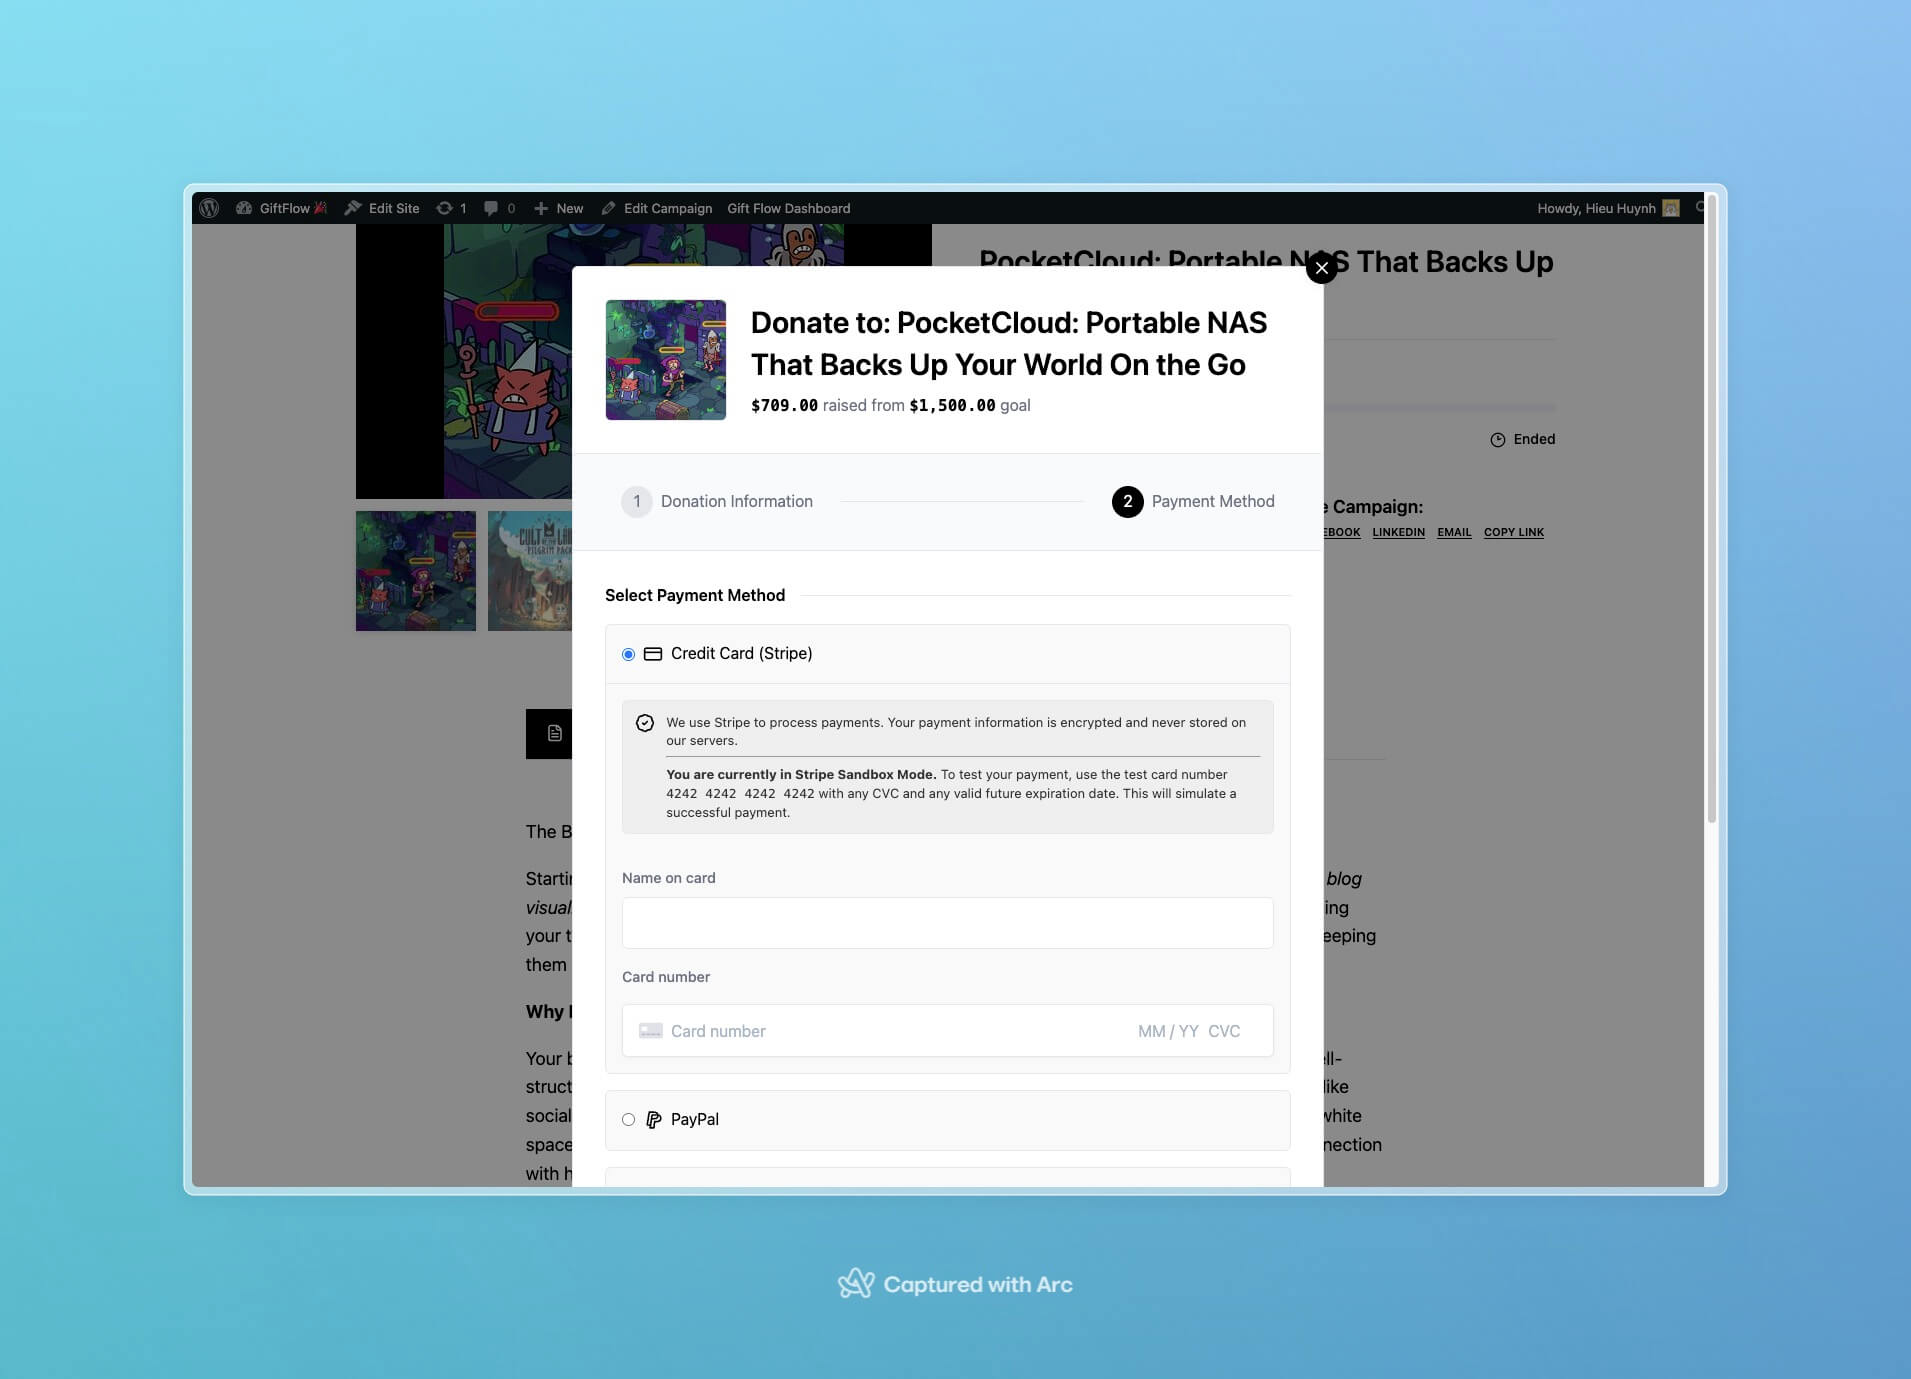Click the main campaign gallery image
The height and width of the screenshot is (1379, 1911).
coord(464,361)
